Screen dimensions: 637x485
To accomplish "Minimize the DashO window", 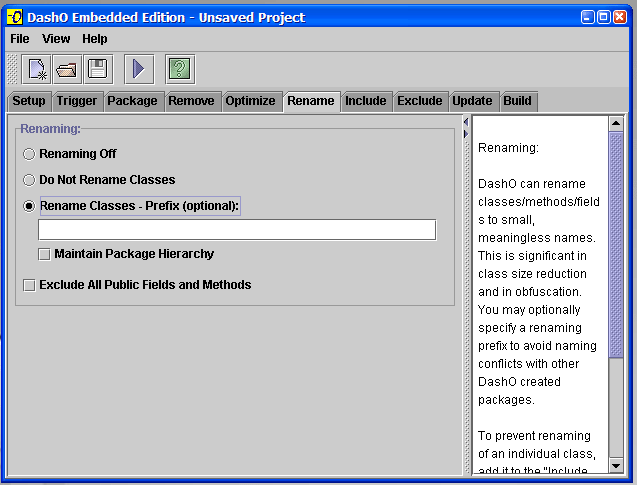I will click(587, 17).
